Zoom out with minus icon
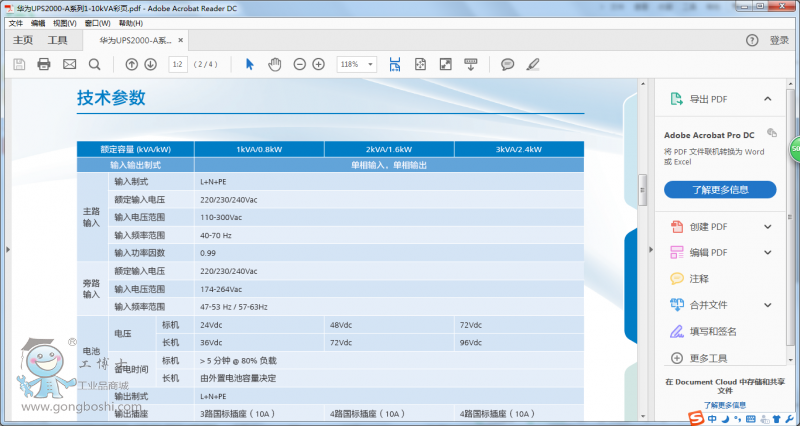800x426 pixels. point(300,64)
